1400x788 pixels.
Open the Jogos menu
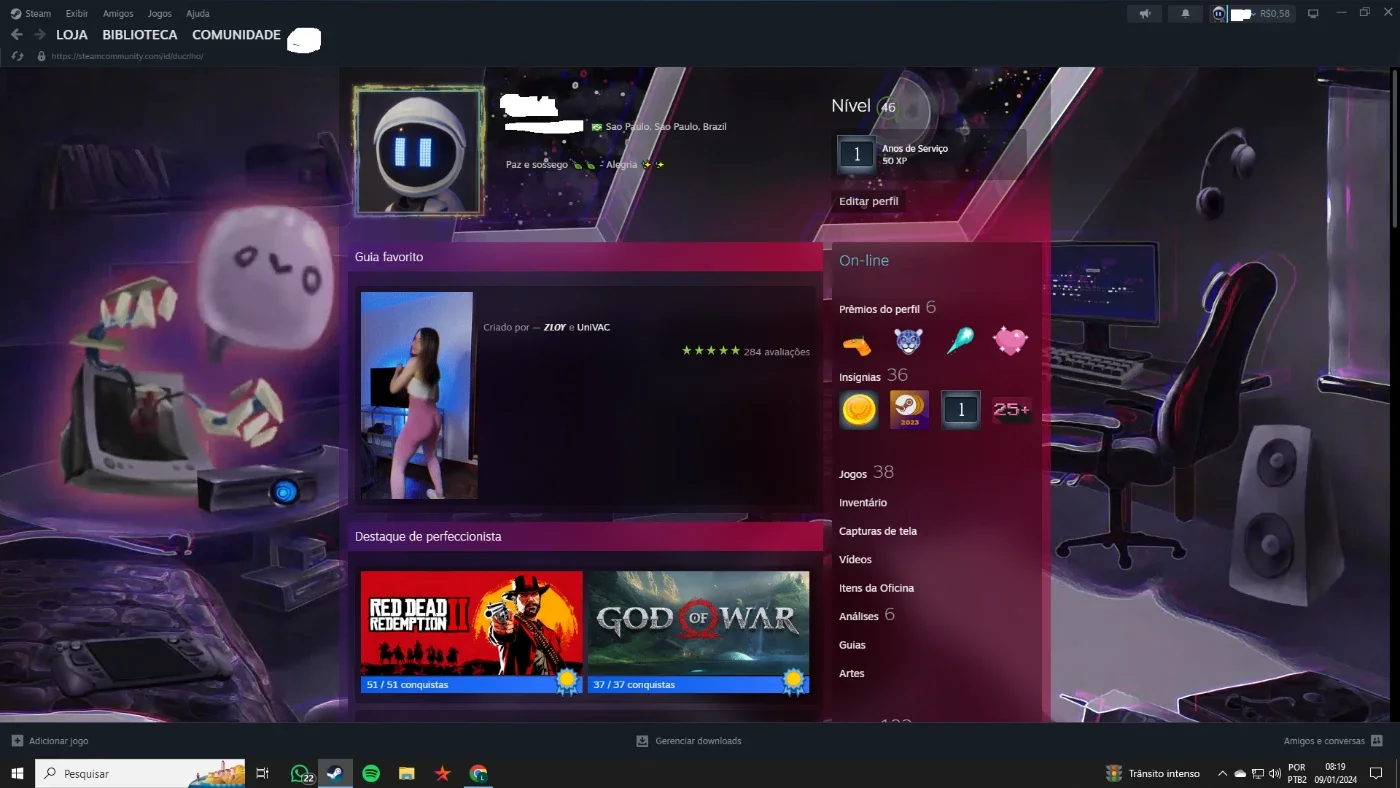pos(159,14)
